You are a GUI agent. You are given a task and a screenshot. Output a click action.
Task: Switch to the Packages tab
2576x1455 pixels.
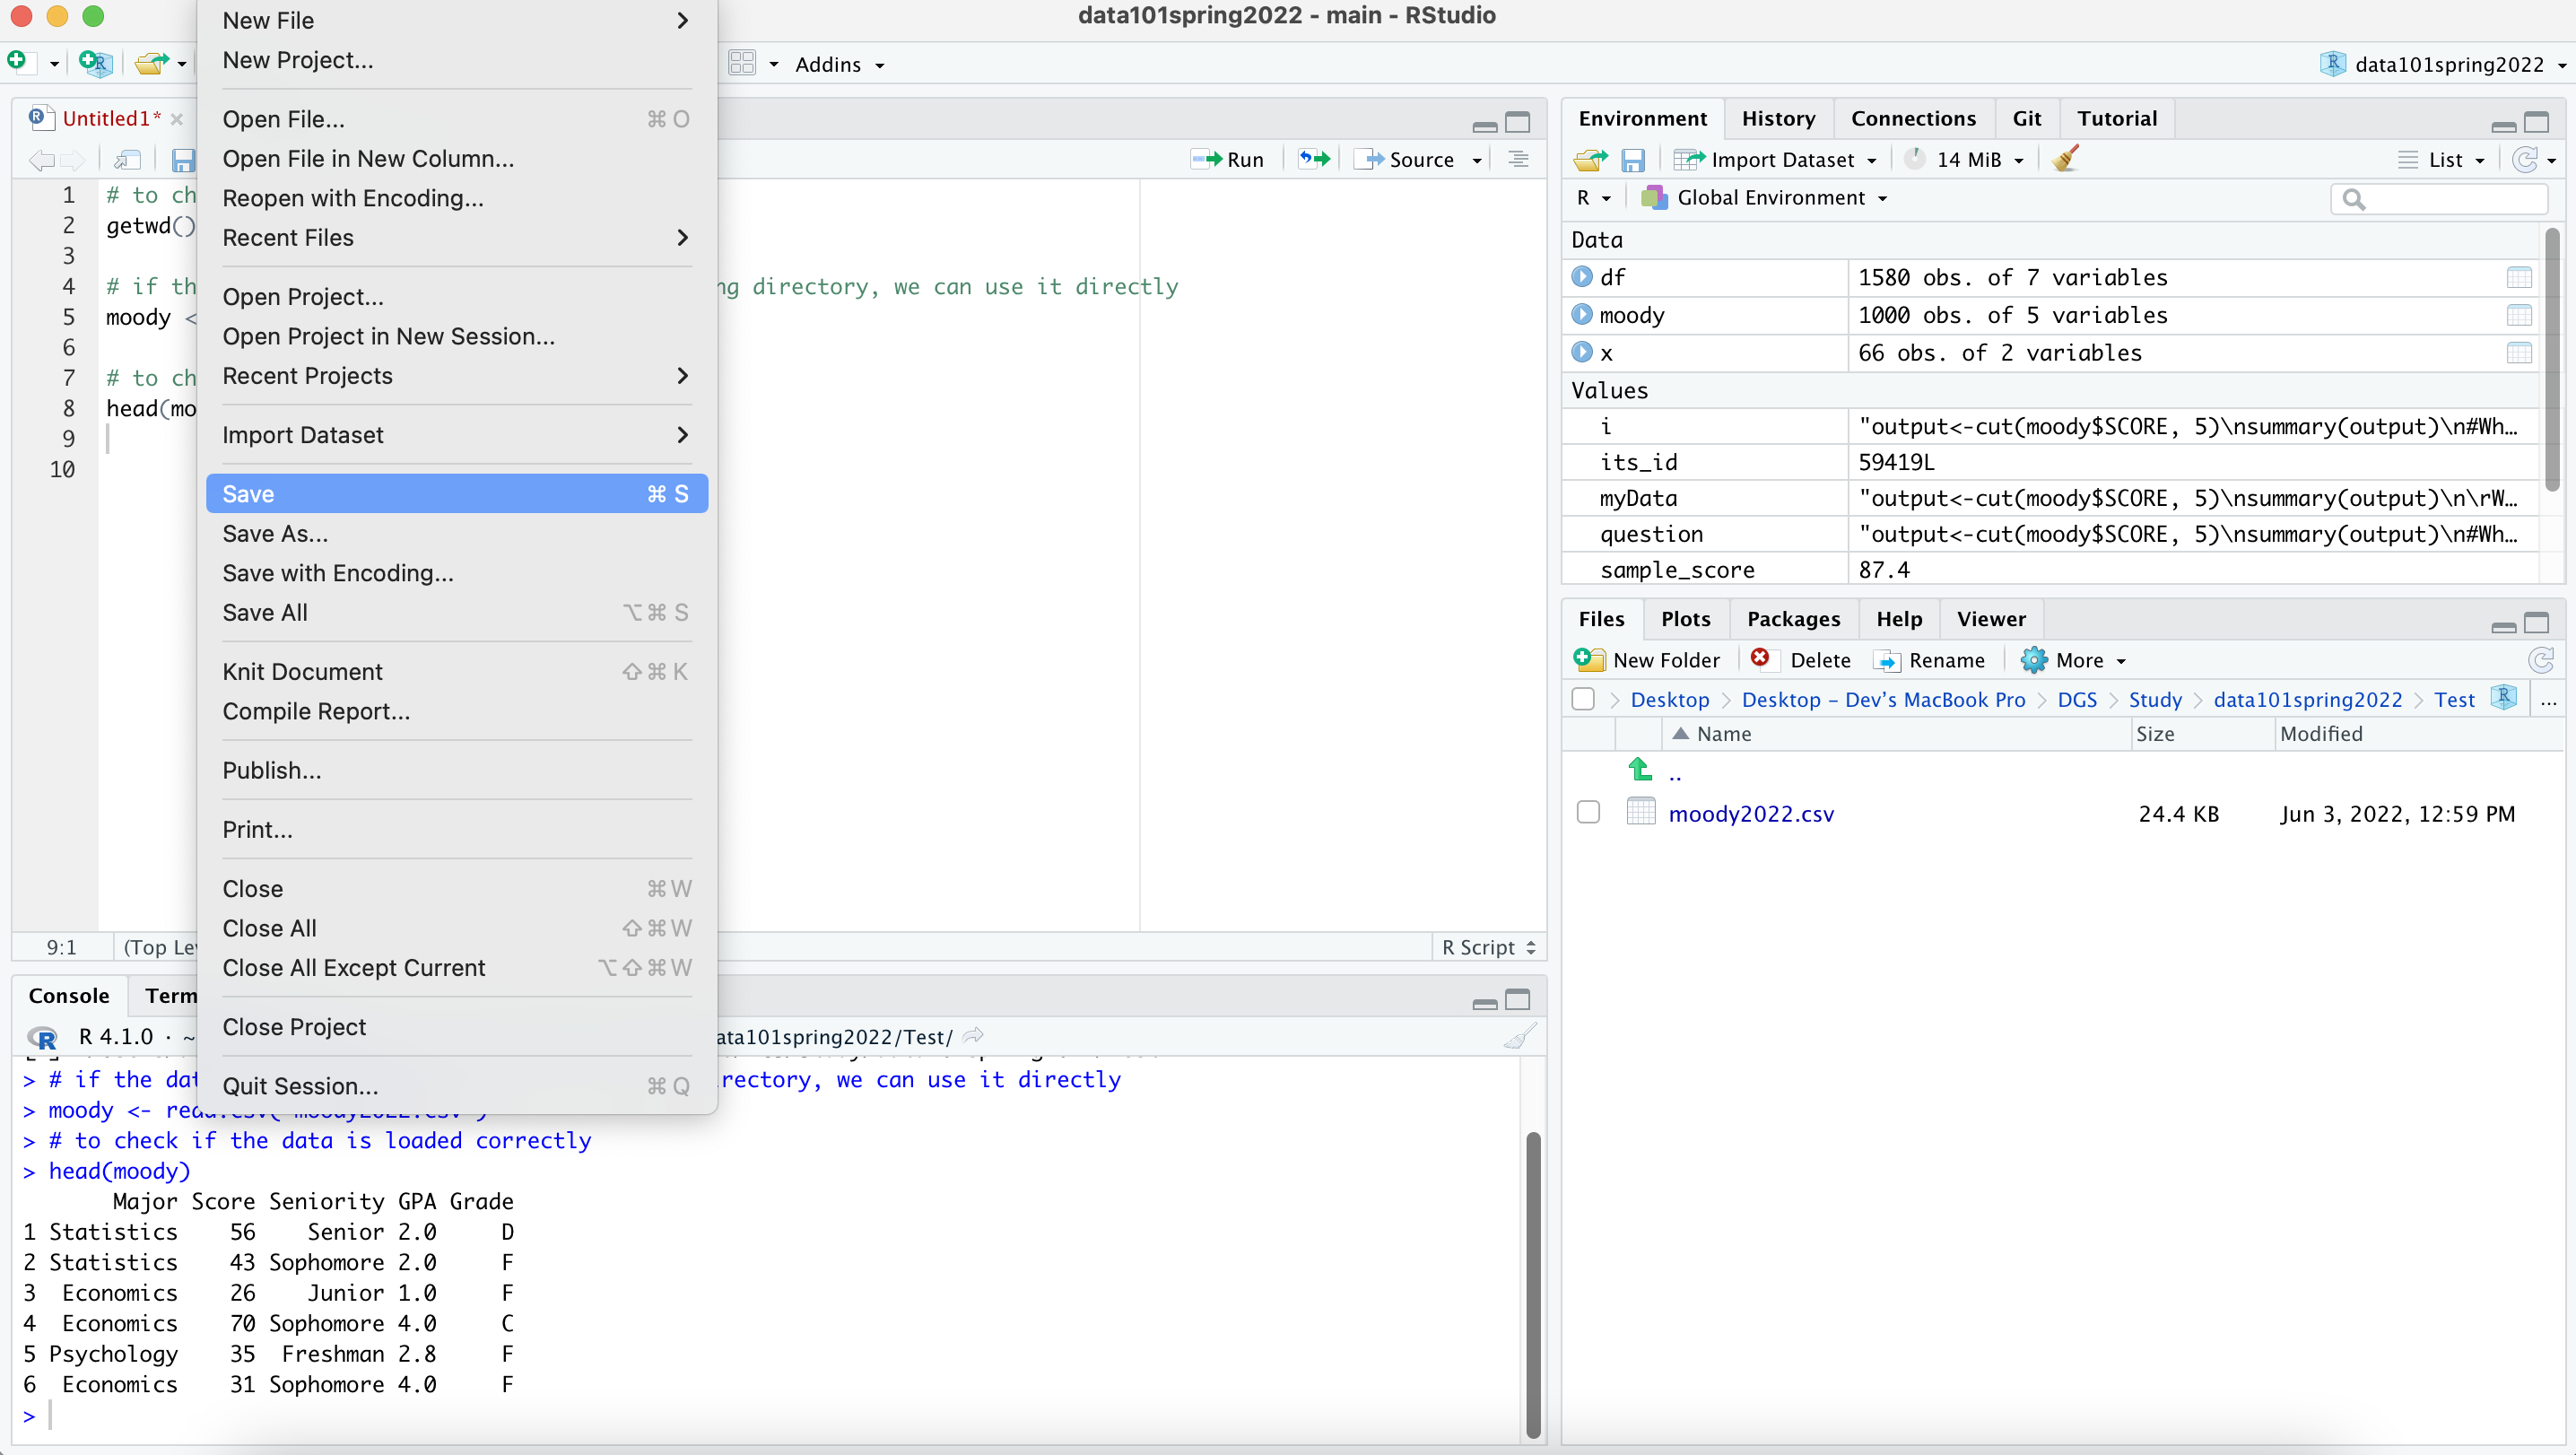(x=1793, y=619)
